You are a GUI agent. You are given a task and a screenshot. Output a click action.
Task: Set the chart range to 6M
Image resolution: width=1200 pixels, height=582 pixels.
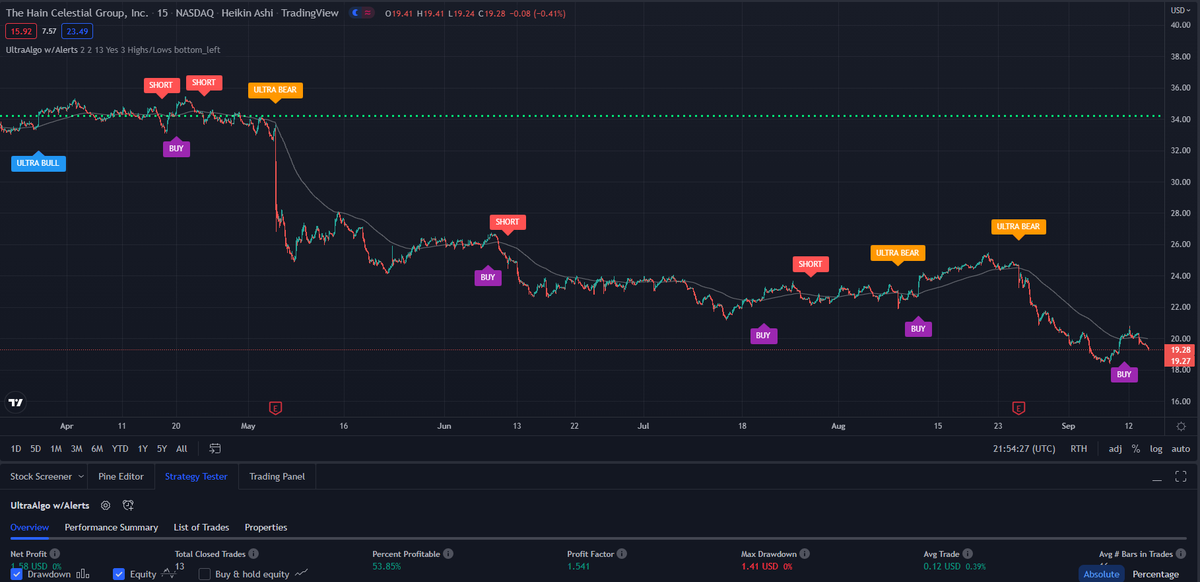pos(97,449)
